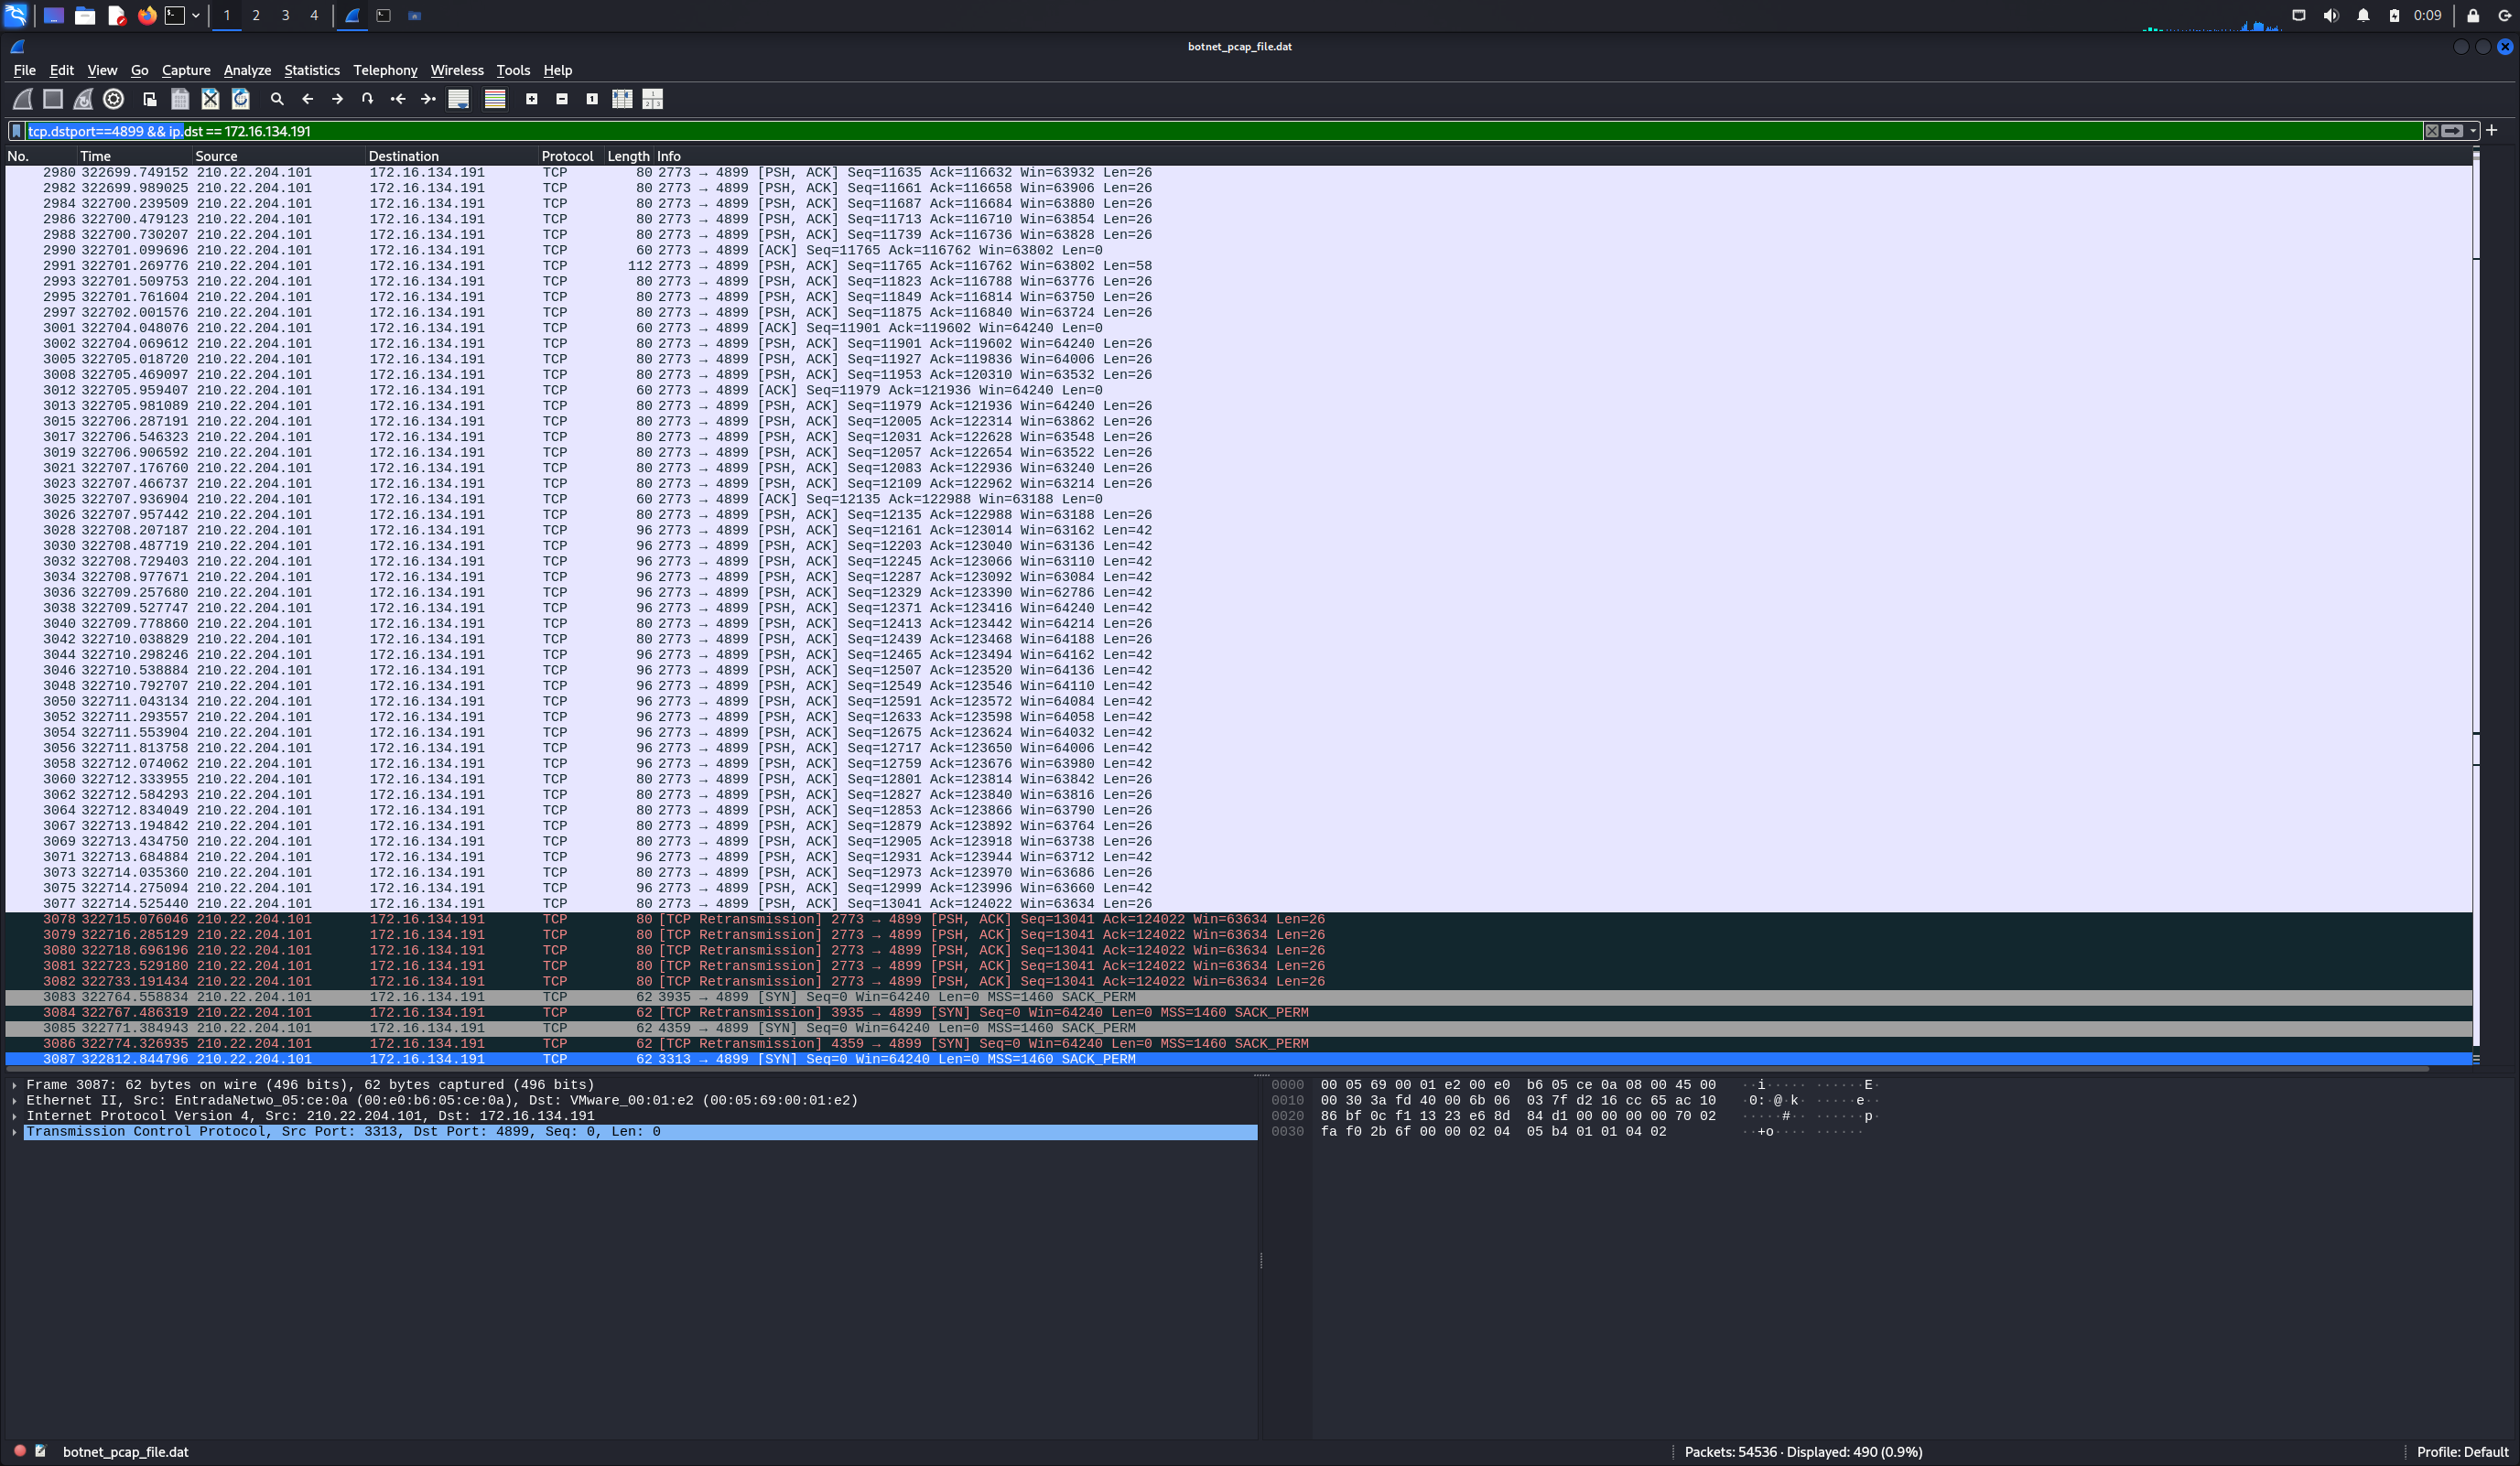
Task: Close the current capture file icon
Action: click(210, 99)
